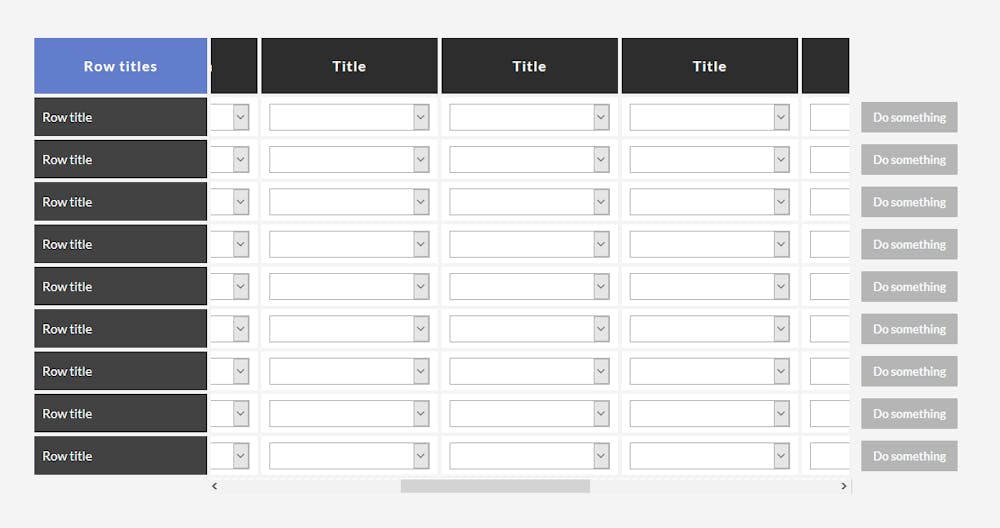The width and height of the screenshot is (1000, 528).
Task: Expand second row's dropdown in leftmost full Title column
Action: (349, 160)
